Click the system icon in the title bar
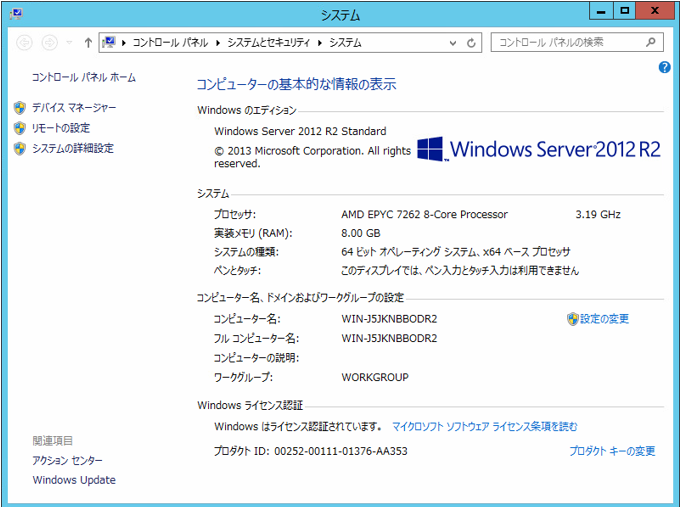The height and width of the screenshot is (507, 683). [16, 14]
